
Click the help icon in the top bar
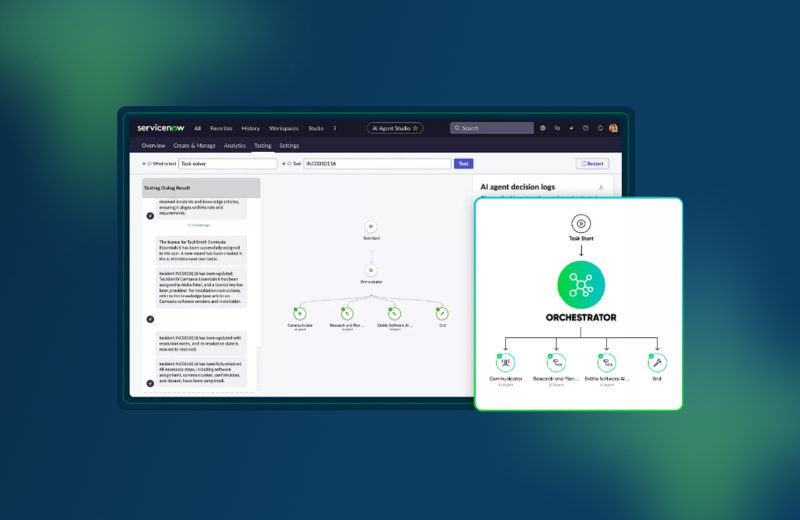[x=586, y=128]
